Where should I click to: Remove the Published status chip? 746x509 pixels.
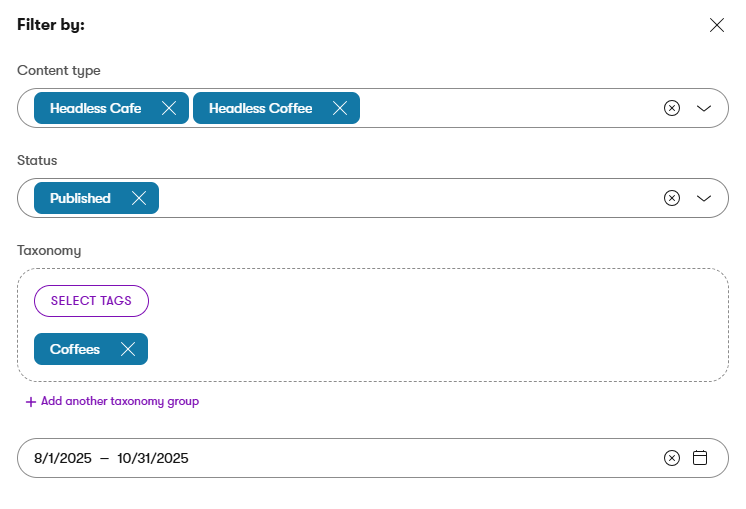[139, 198]
